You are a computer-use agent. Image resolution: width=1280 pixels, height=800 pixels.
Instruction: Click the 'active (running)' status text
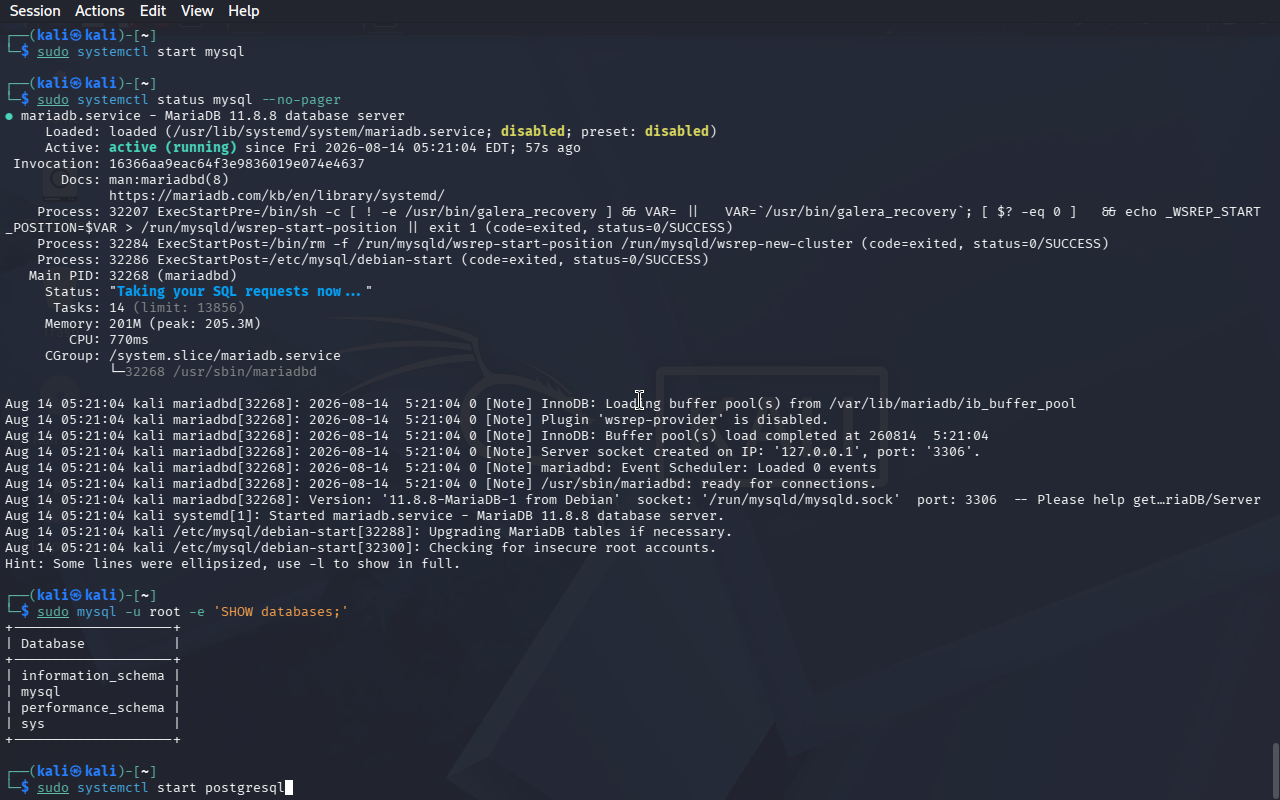point(173,148)
